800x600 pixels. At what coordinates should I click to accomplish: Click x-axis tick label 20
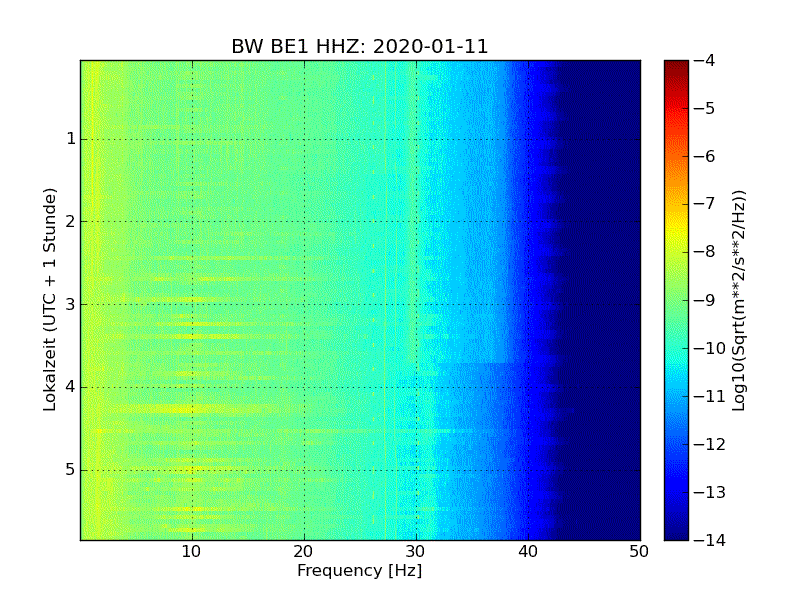click(x=304, y=552)
